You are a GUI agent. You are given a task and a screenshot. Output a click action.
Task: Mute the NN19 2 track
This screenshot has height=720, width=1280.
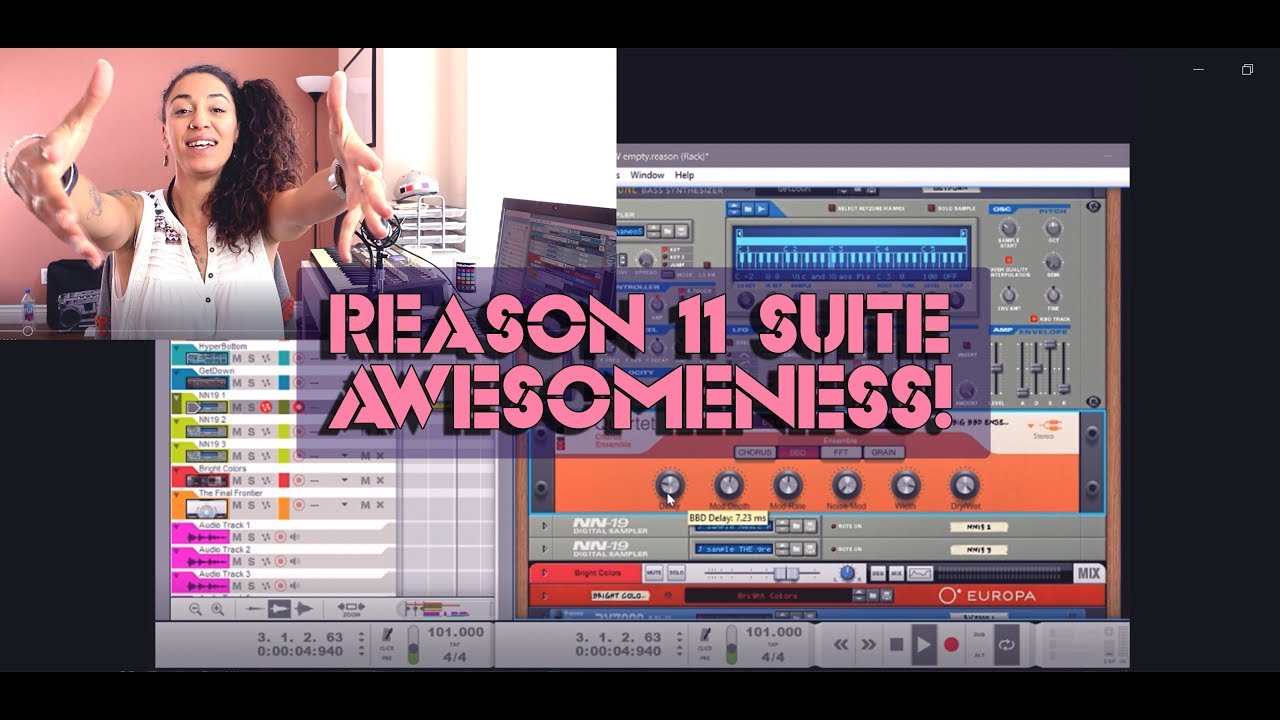[x=237, y=431]
